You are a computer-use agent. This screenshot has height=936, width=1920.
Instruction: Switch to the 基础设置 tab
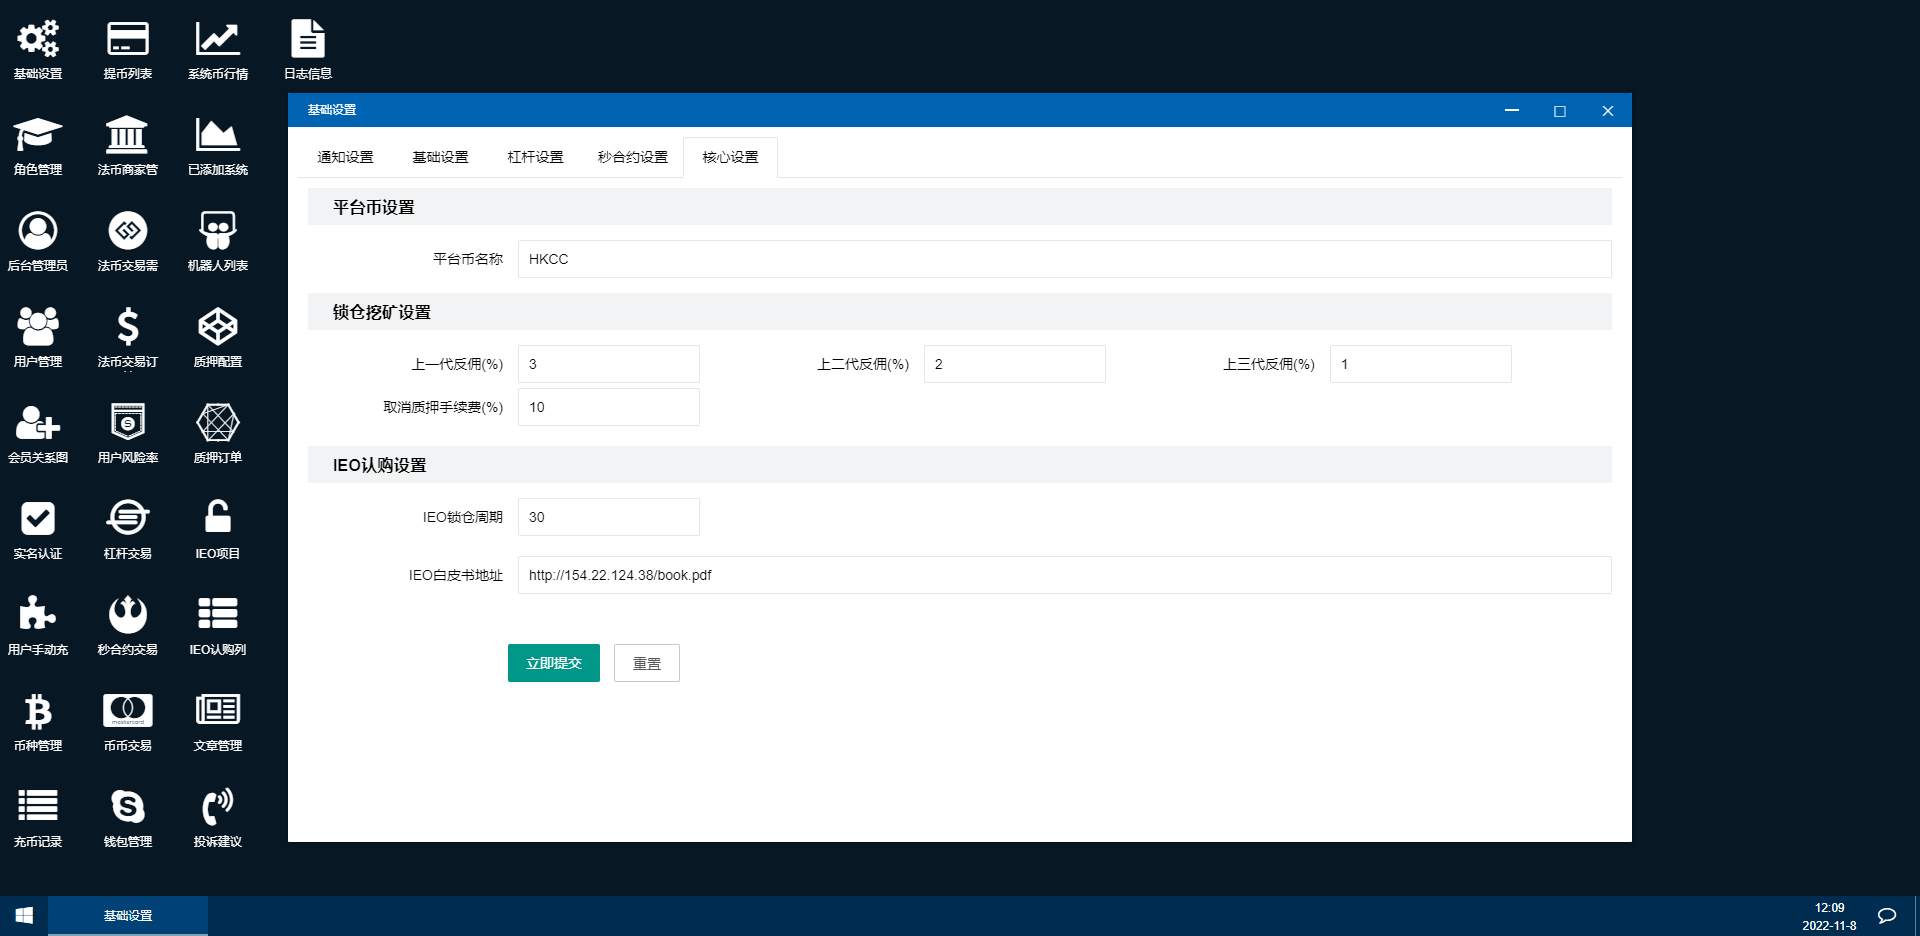pyautogui.click(x=440, y=157)
